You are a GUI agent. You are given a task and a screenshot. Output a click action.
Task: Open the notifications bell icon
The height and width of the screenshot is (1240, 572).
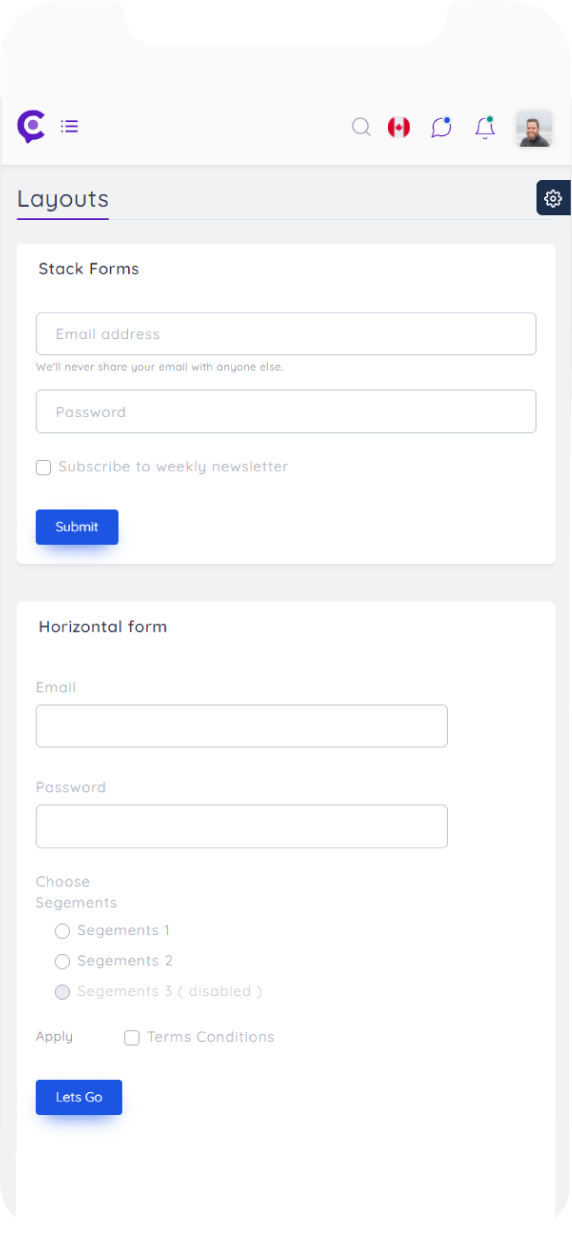pyautogui.click(x=485, y=127)
